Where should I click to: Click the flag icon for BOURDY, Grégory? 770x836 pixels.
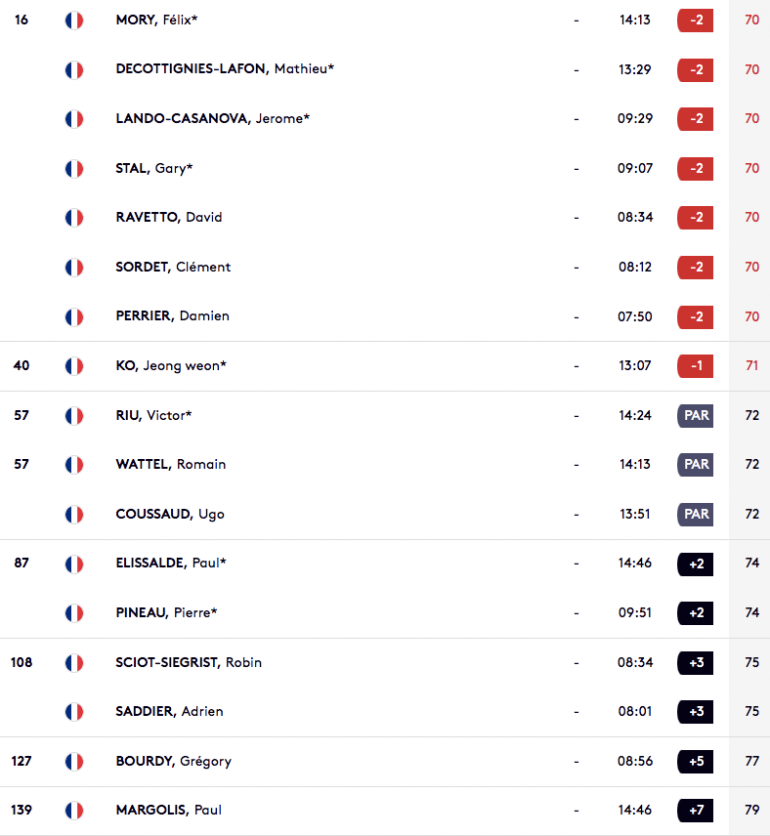[x=74, y=761]
